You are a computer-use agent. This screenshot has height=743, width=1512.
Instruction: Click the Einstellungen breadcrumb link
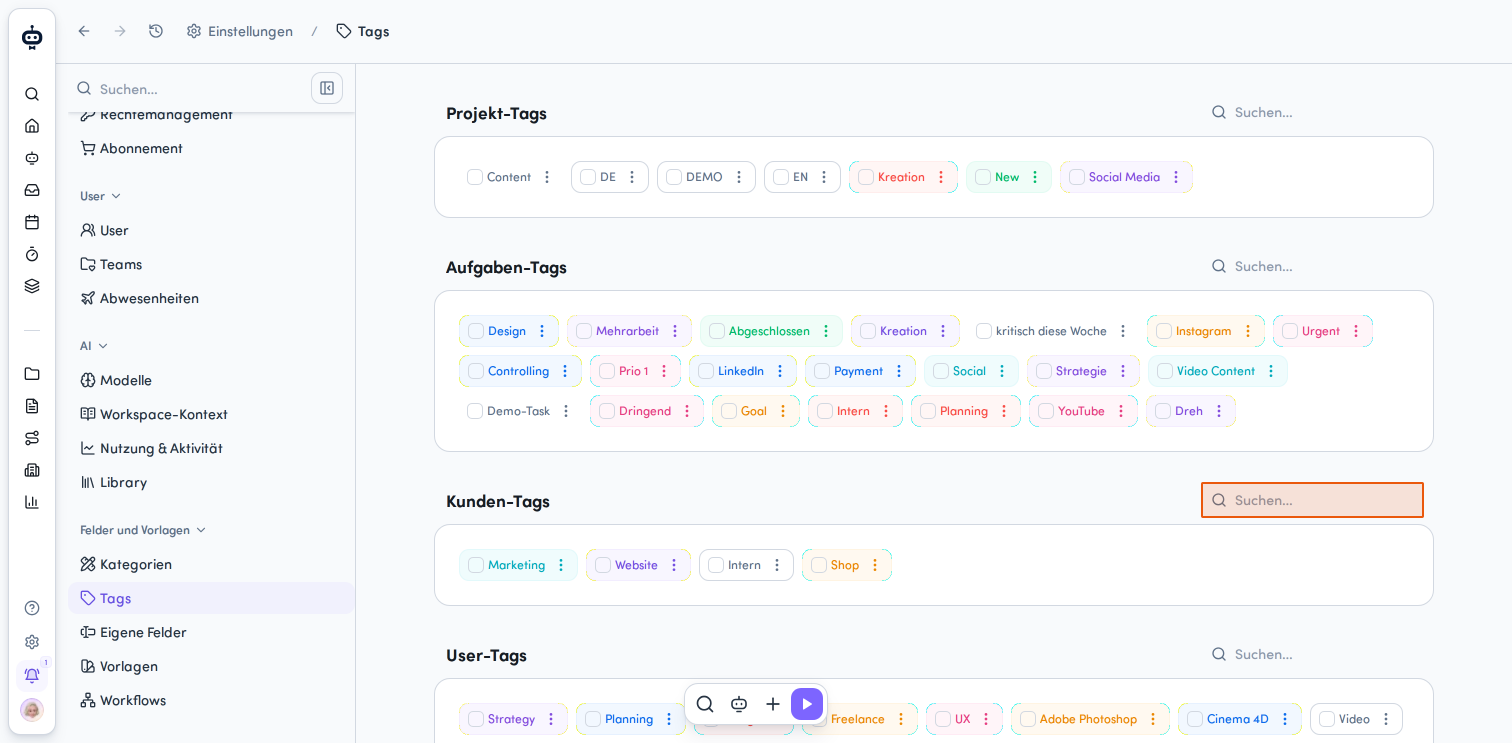pos(240,31)
